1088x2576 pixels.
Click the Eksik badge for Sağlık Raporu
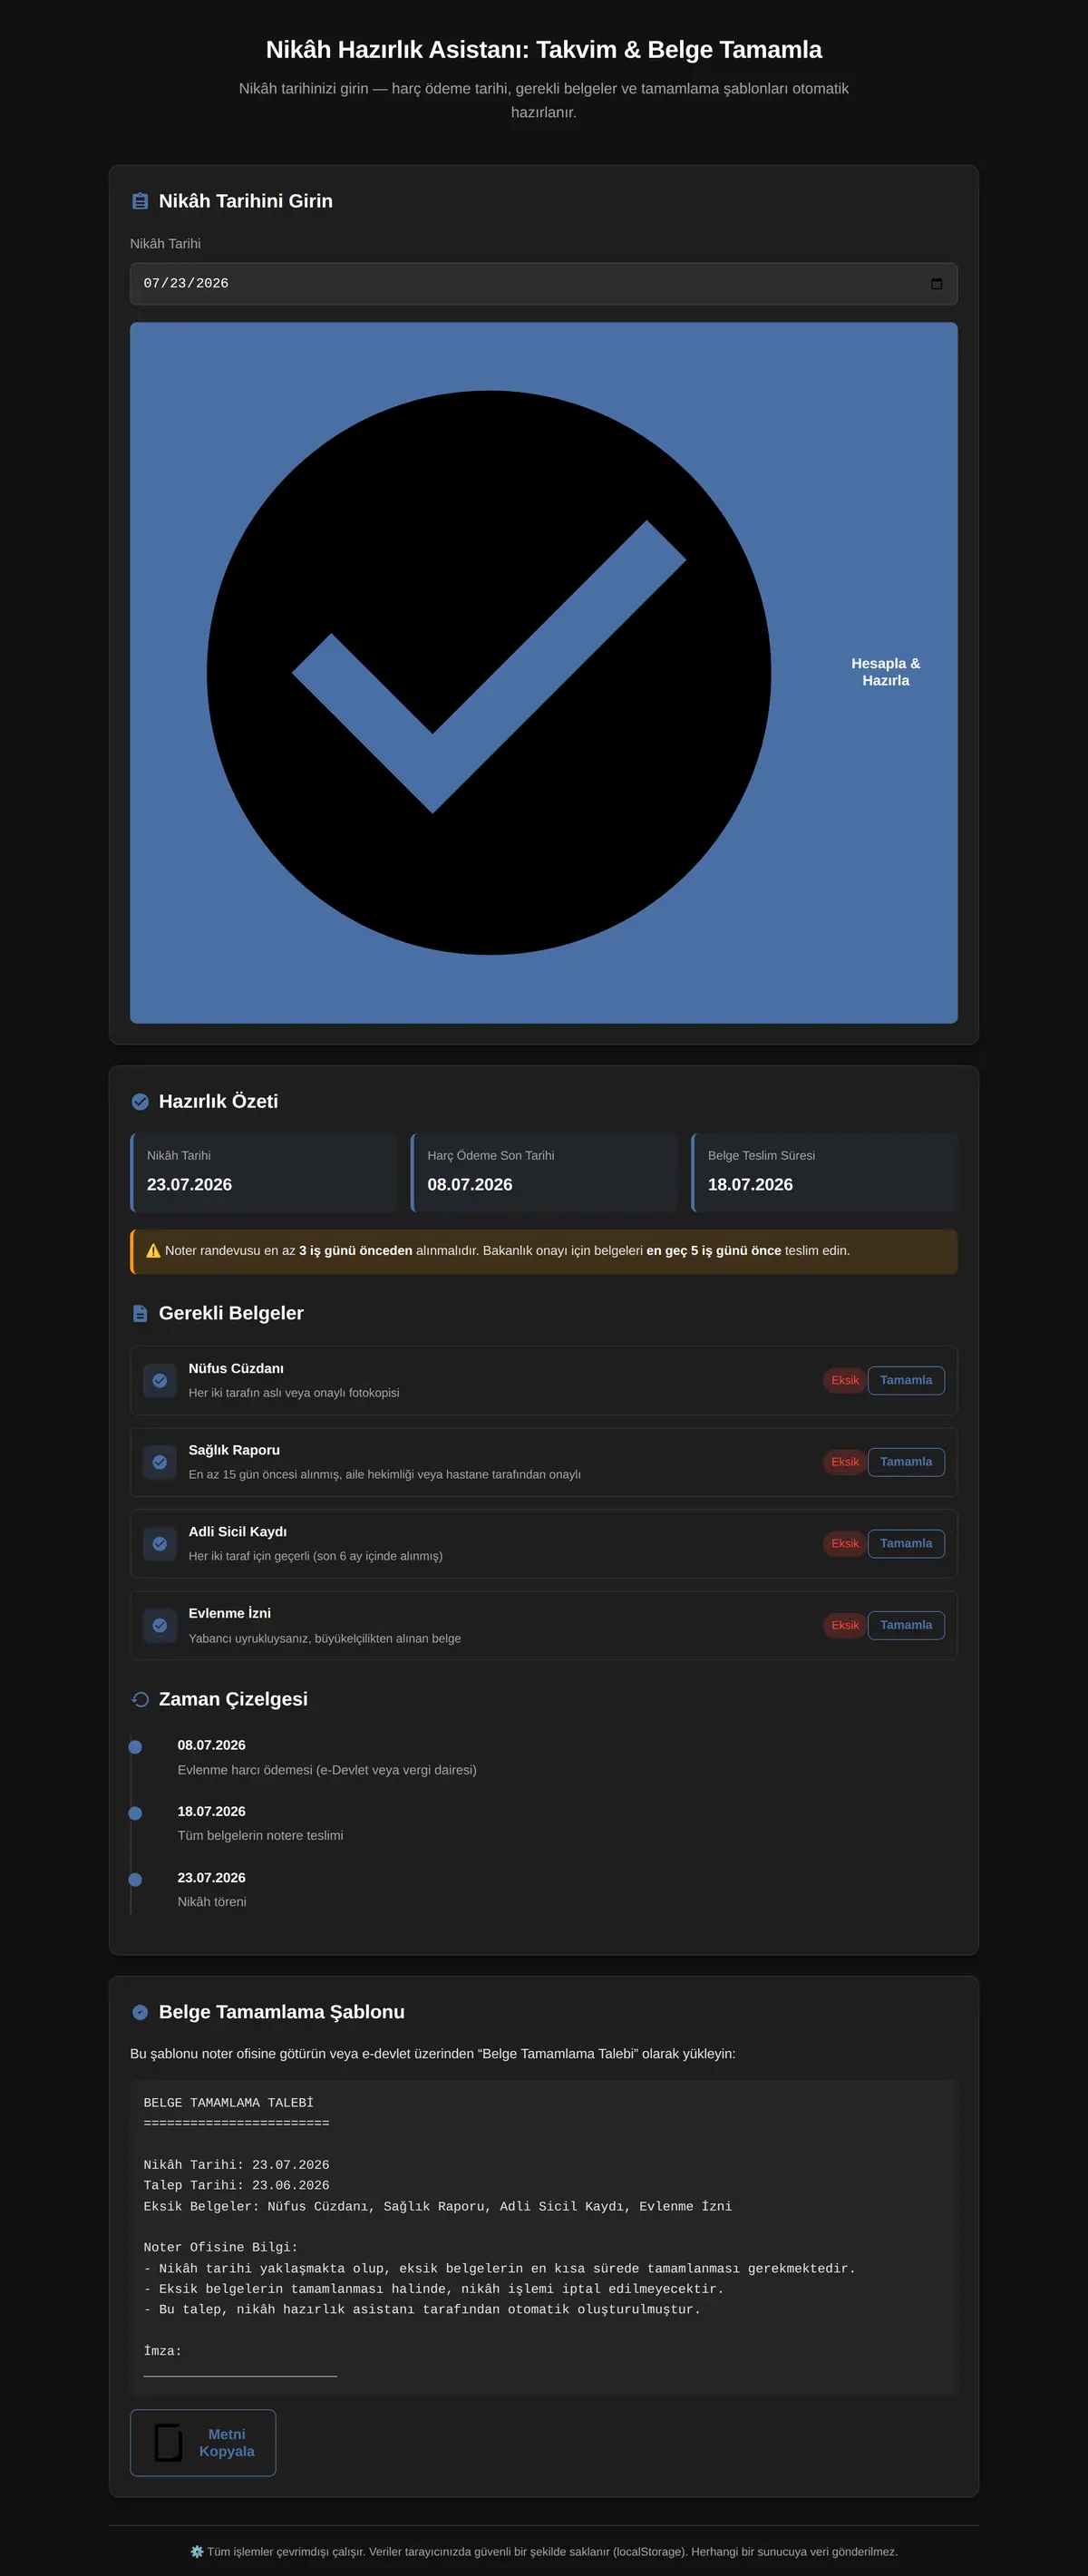(x=845, y=1462)
